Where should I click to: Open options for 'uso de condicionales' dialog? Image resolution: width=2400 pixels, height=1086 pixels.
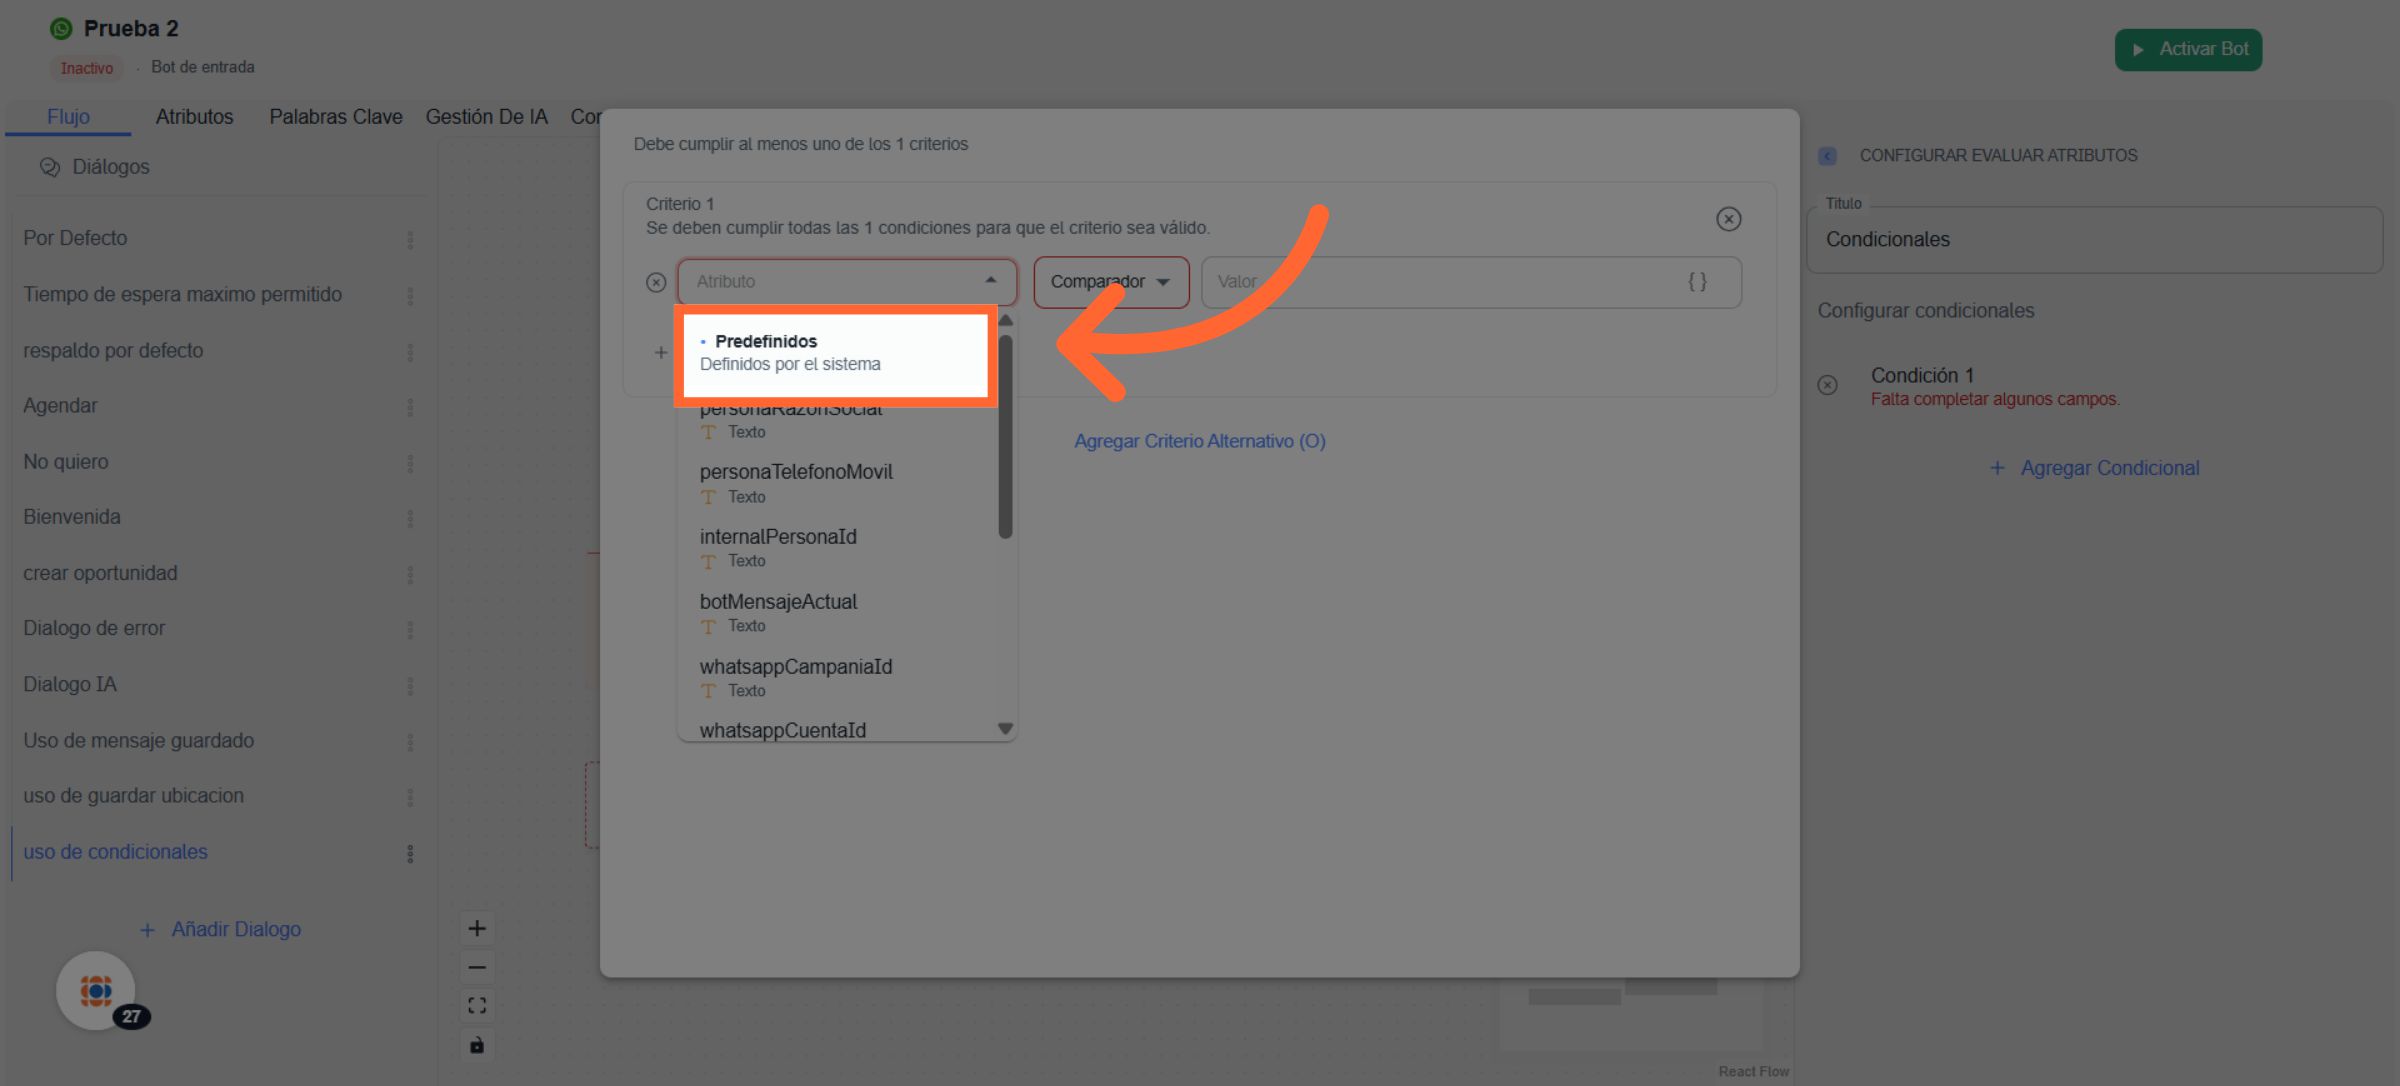click(410, 853)
